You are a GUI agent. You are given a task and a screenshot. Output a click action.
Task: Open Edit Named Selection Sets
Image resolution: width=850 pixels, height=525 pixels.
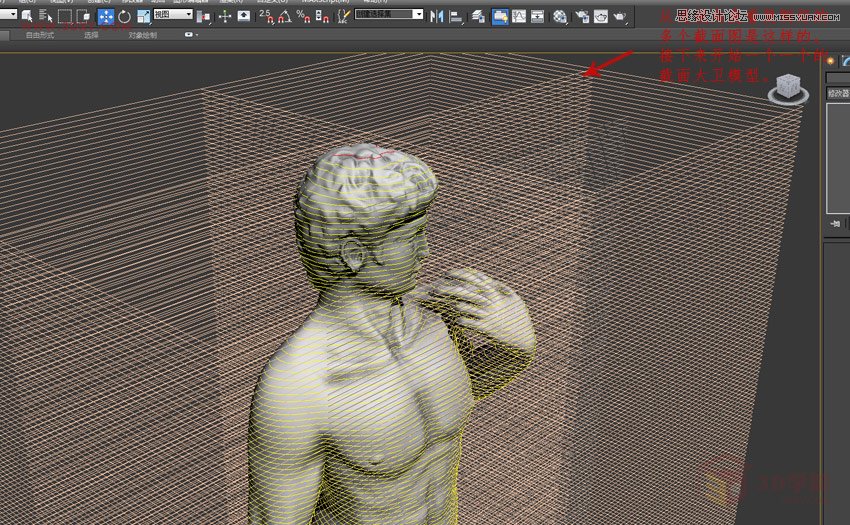(343, 16)
